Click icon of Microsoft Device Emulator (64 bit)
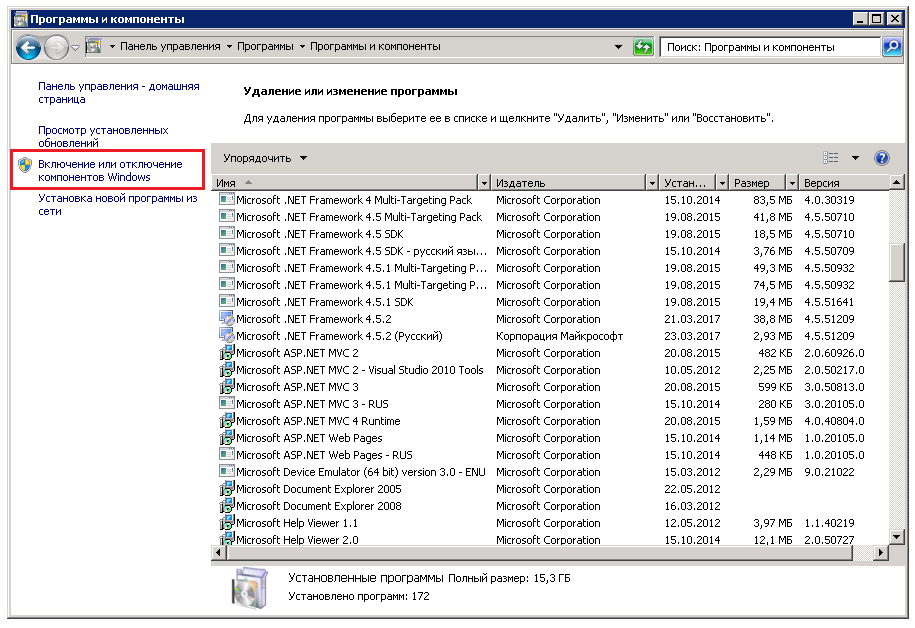Viewport: 915px width, 628px height. point(226,470)
